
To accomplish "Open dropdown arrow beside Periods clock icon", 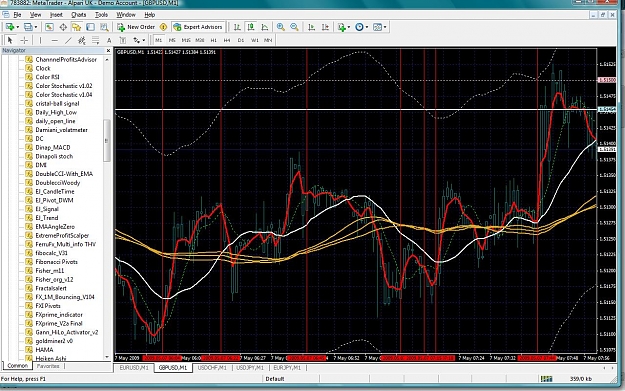I will [x=367, y=27].
